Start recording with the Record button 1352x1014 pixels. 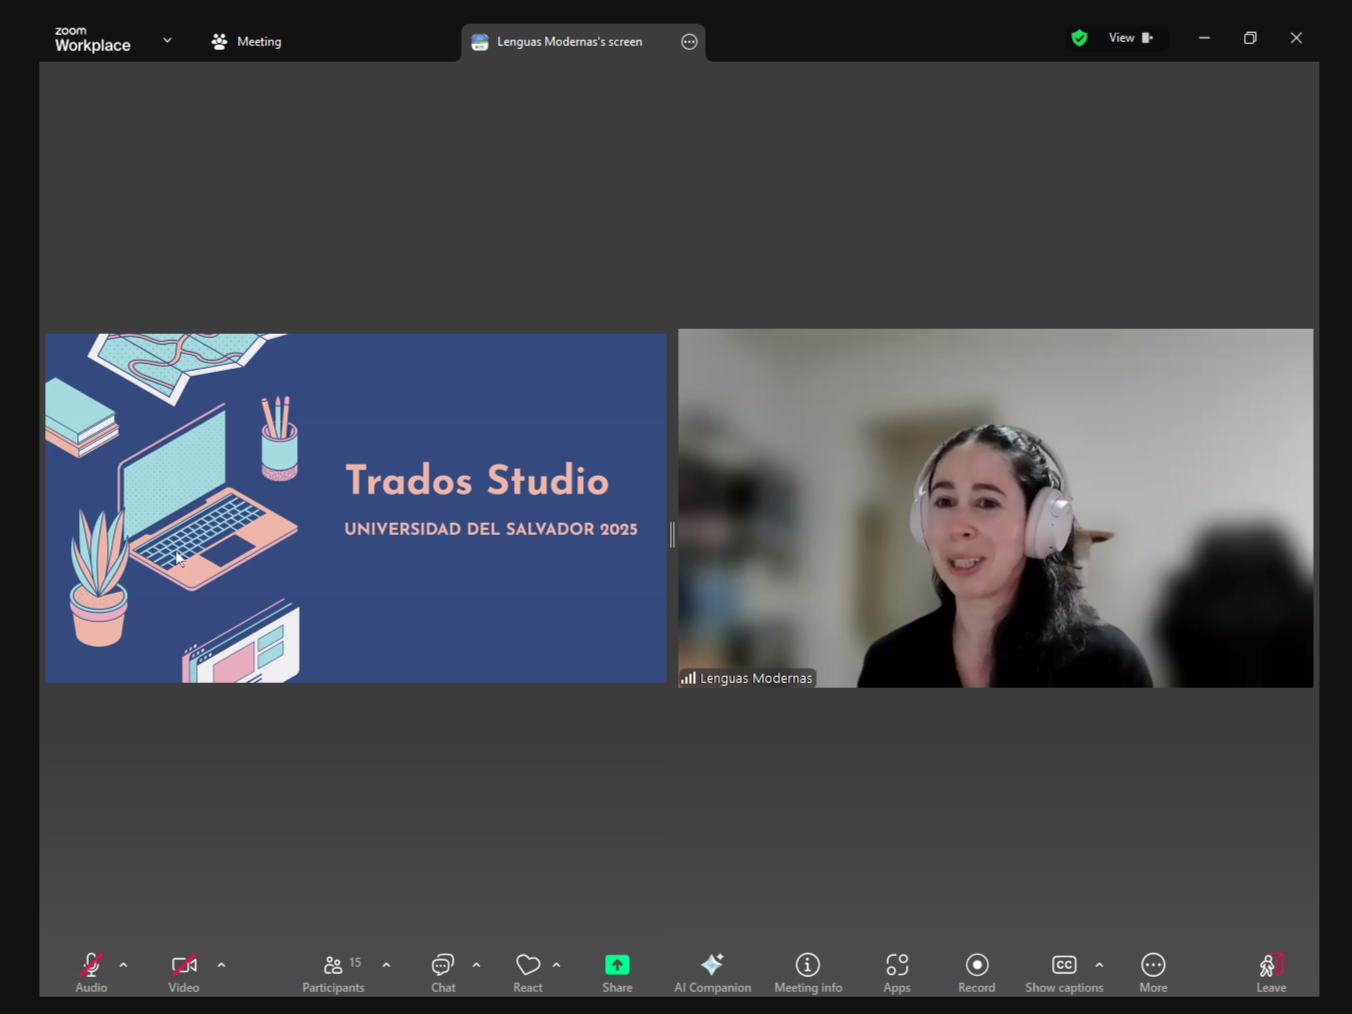tap(977, 972)
